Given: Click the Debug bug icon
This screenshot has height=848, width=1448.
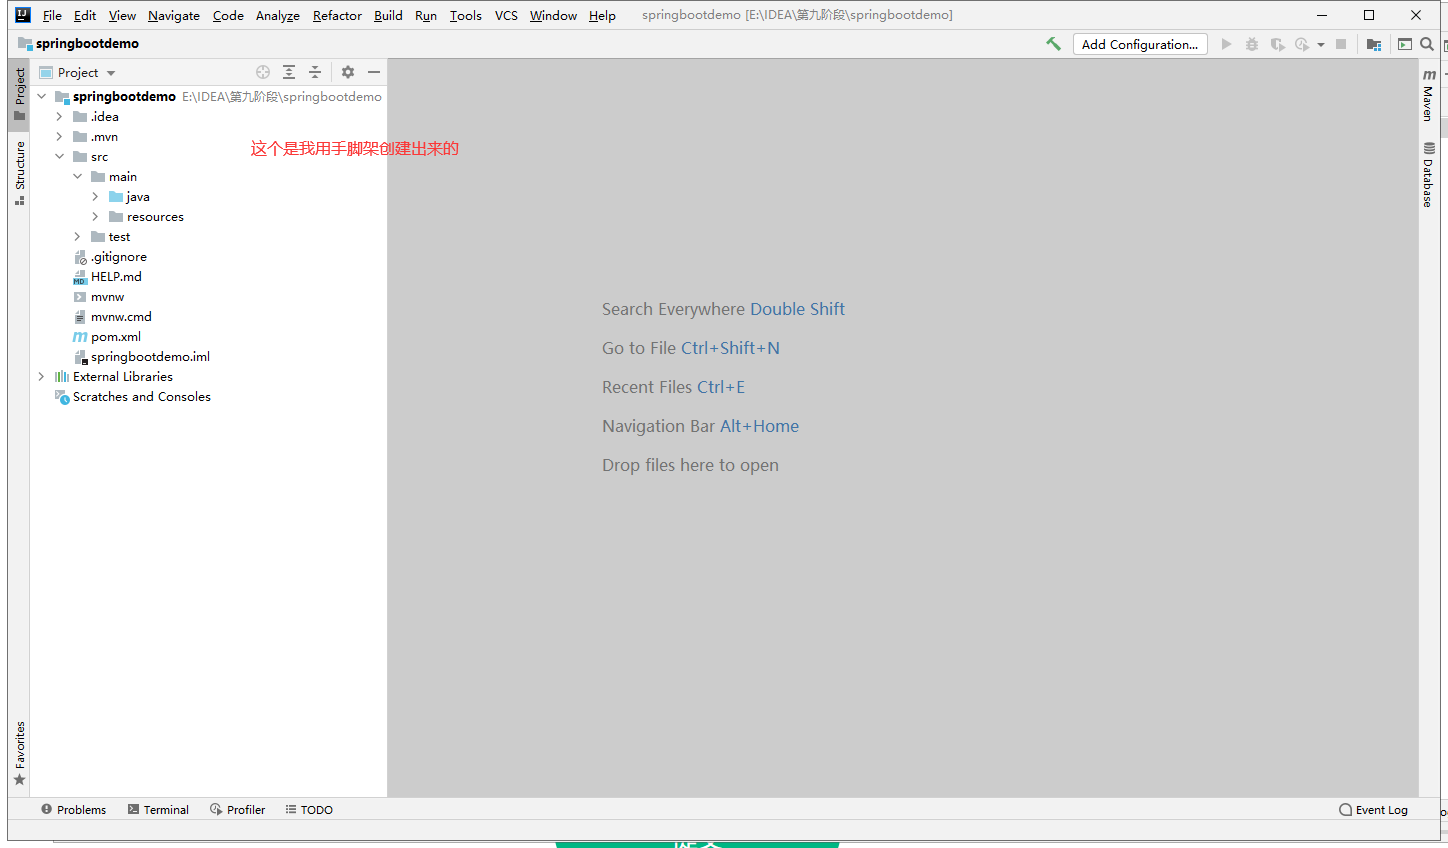Looking at the screenshot, I should point(1252,44).
